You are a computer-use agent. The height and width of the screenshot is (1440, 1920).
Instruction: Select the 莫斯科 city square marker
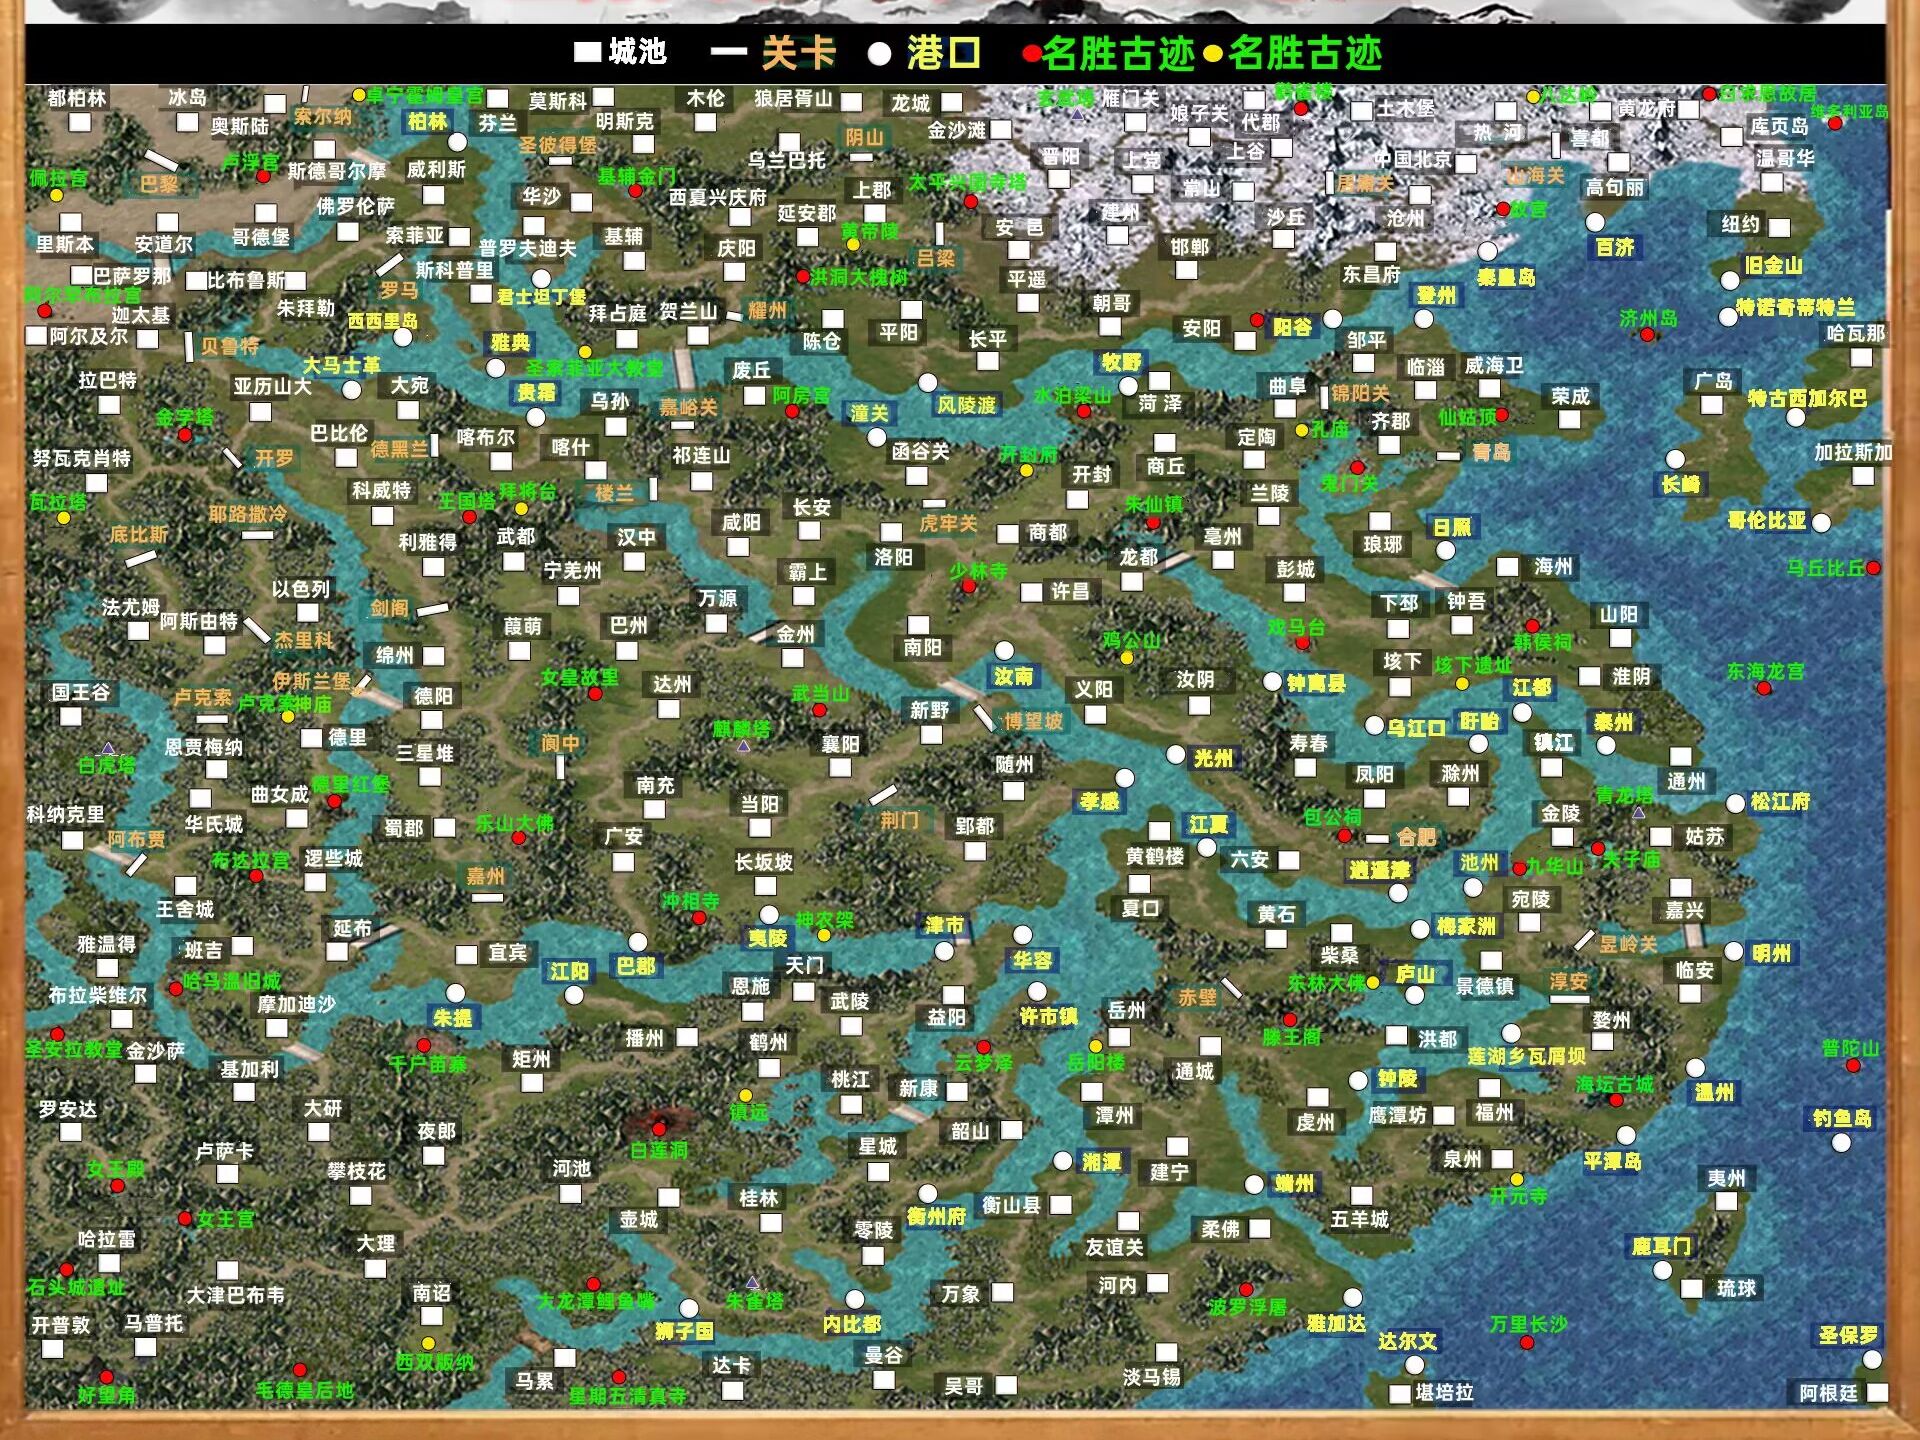tap(603, 97)
